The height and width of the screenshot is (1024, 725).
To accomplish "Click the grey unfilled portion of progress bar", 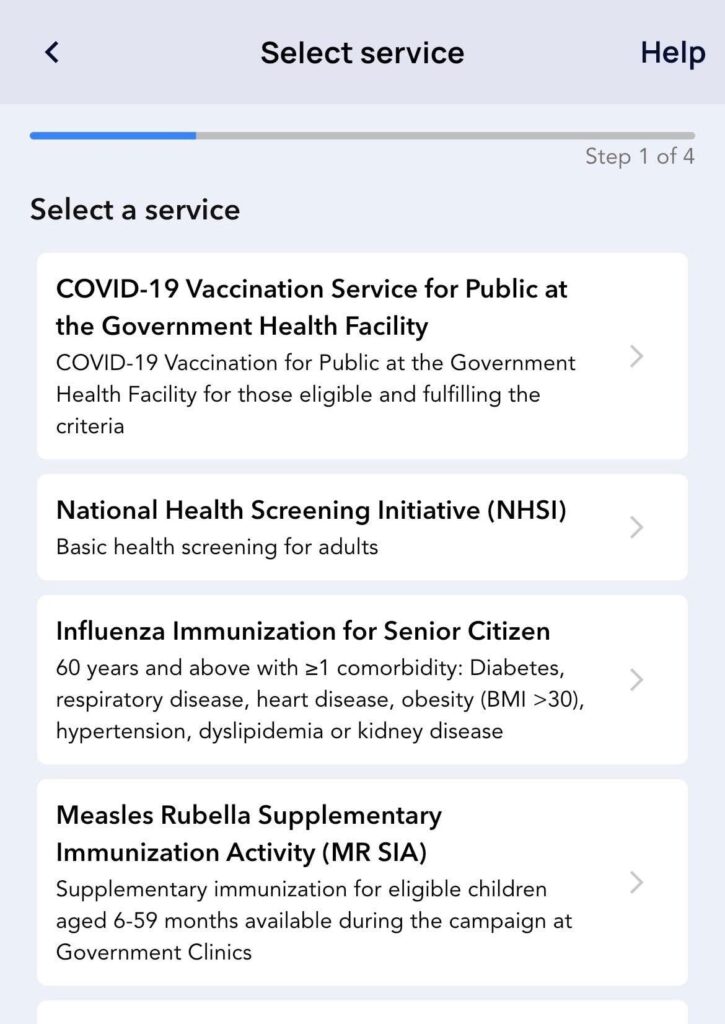I will [445, 135].
